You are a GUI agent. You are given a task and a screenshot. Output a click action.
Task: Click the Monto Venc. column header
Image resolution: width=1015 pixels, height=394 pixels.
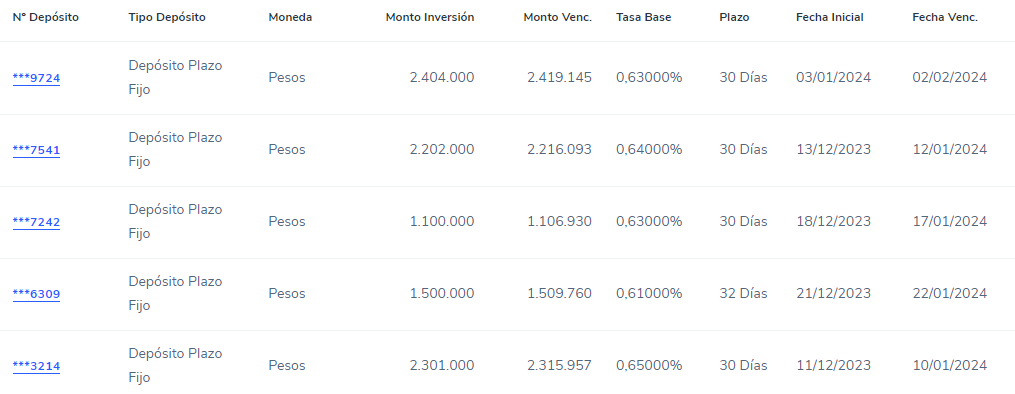point(557,17)
